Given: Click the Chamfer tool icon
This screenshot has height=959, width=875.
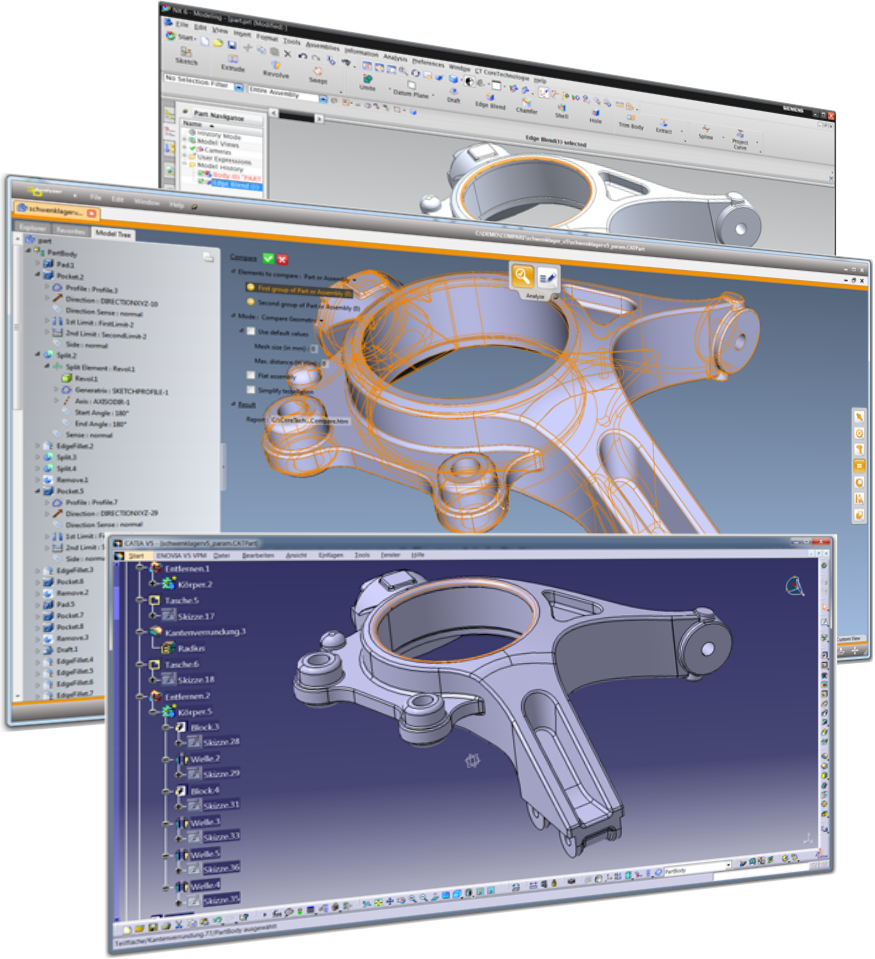Looking at the screenshot, I should coord(527,102).
